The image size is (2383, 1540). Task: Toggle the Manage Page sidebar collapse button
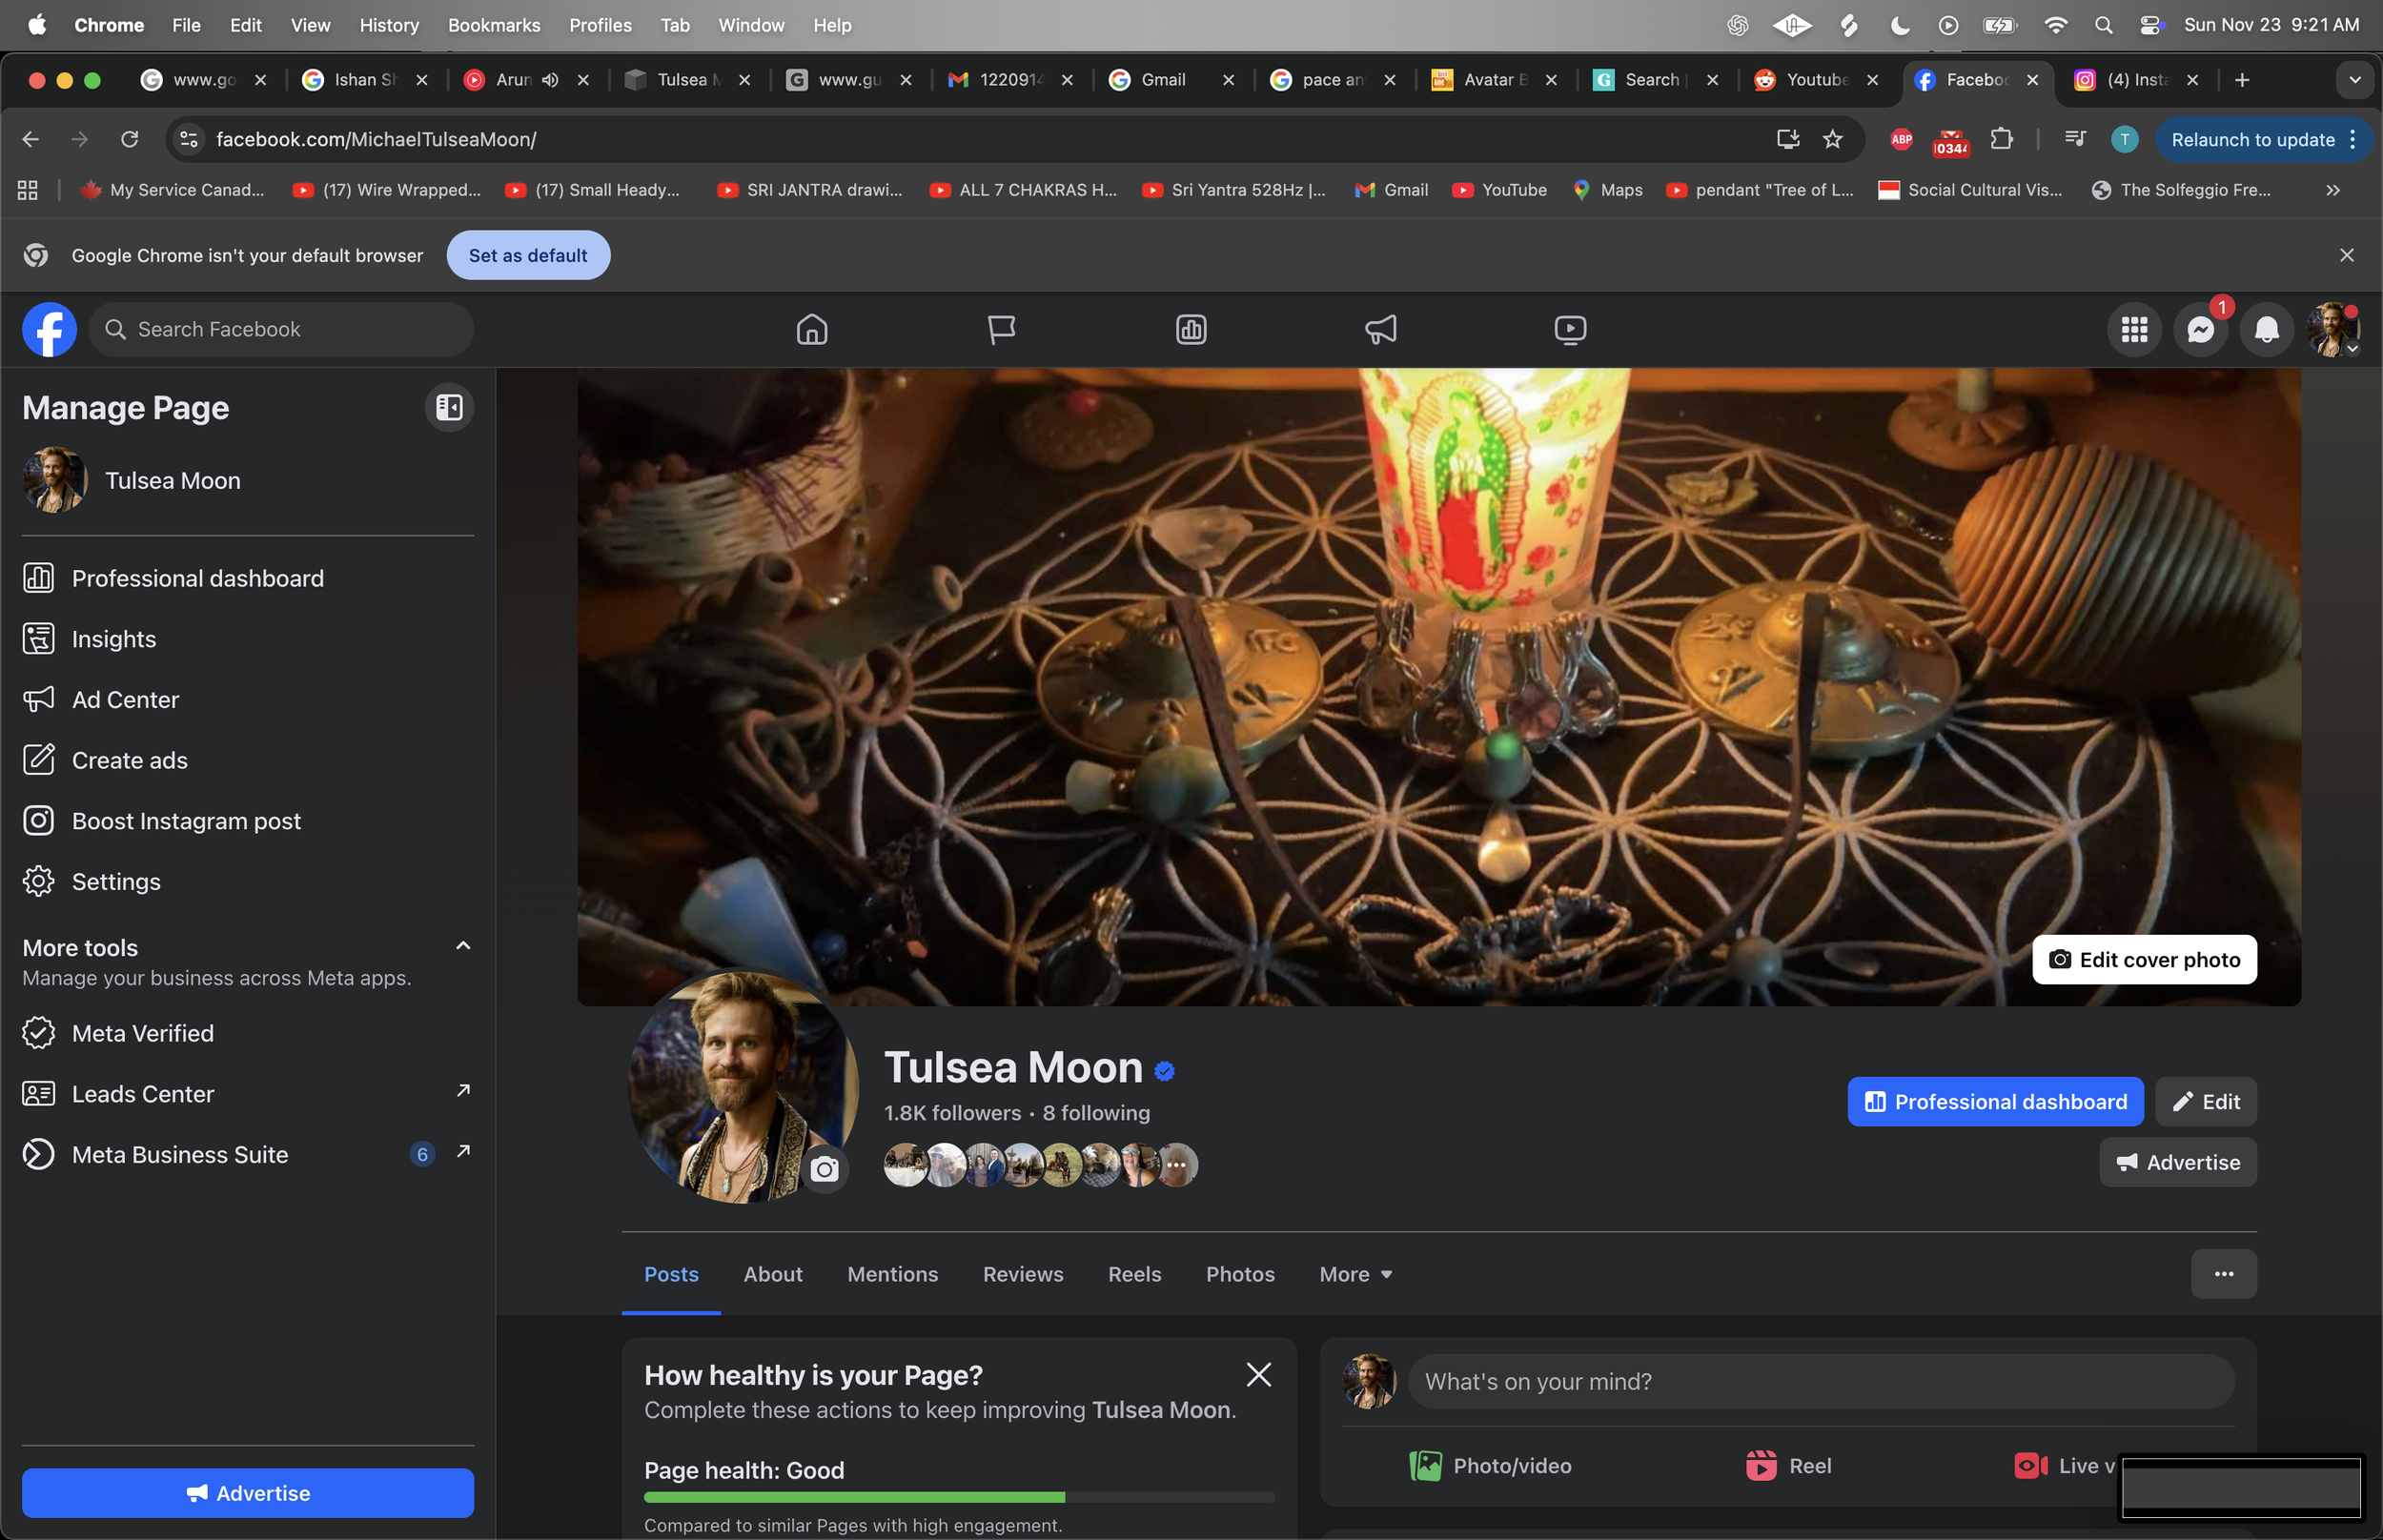449,408
